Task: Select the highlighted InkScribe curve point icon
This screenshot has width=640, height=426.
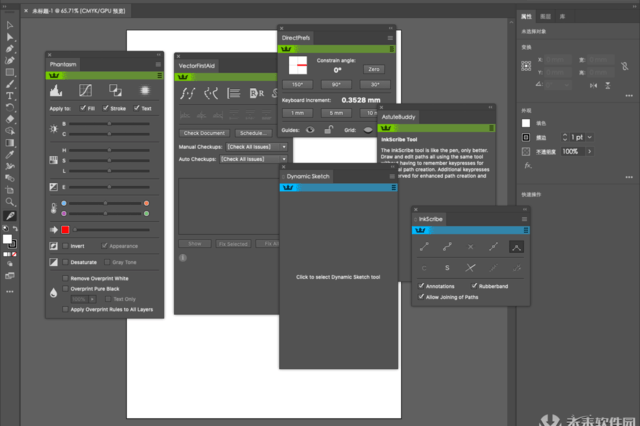Action: coord(516,247)
